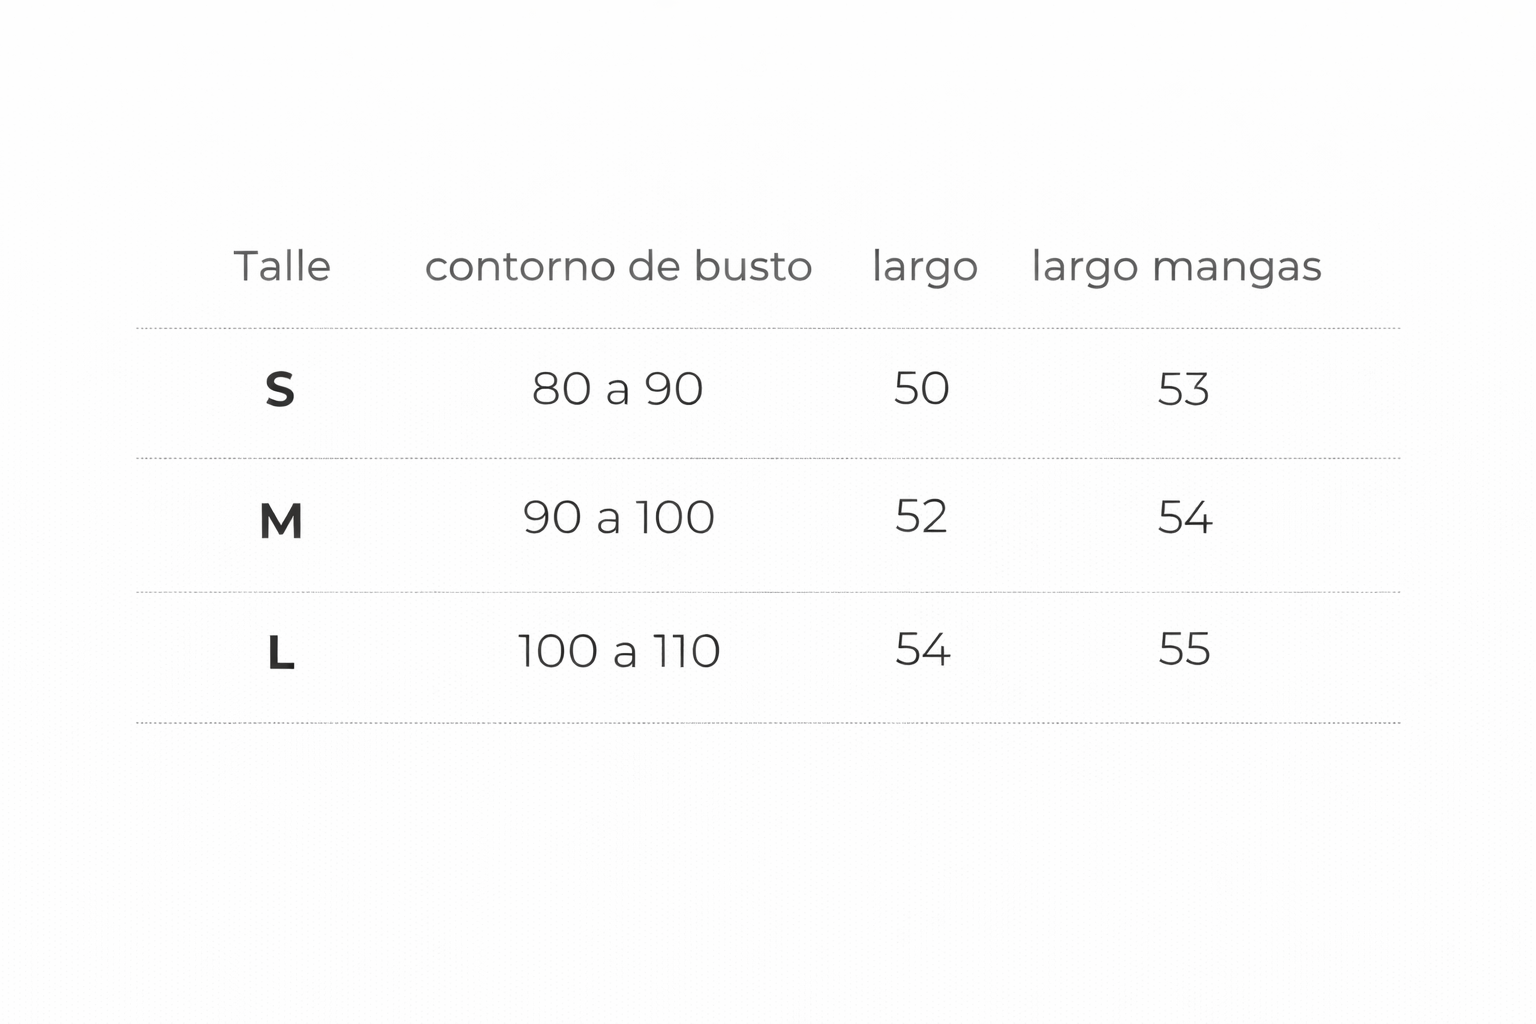Click the largo mangas column header

(x=1176, y=268)
